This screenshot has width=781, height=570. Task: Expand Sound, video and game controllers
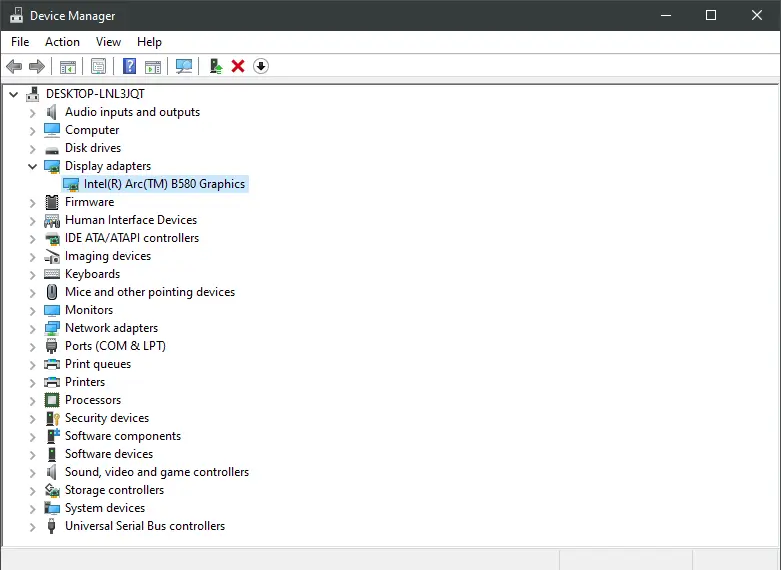[x=32, y=472]
